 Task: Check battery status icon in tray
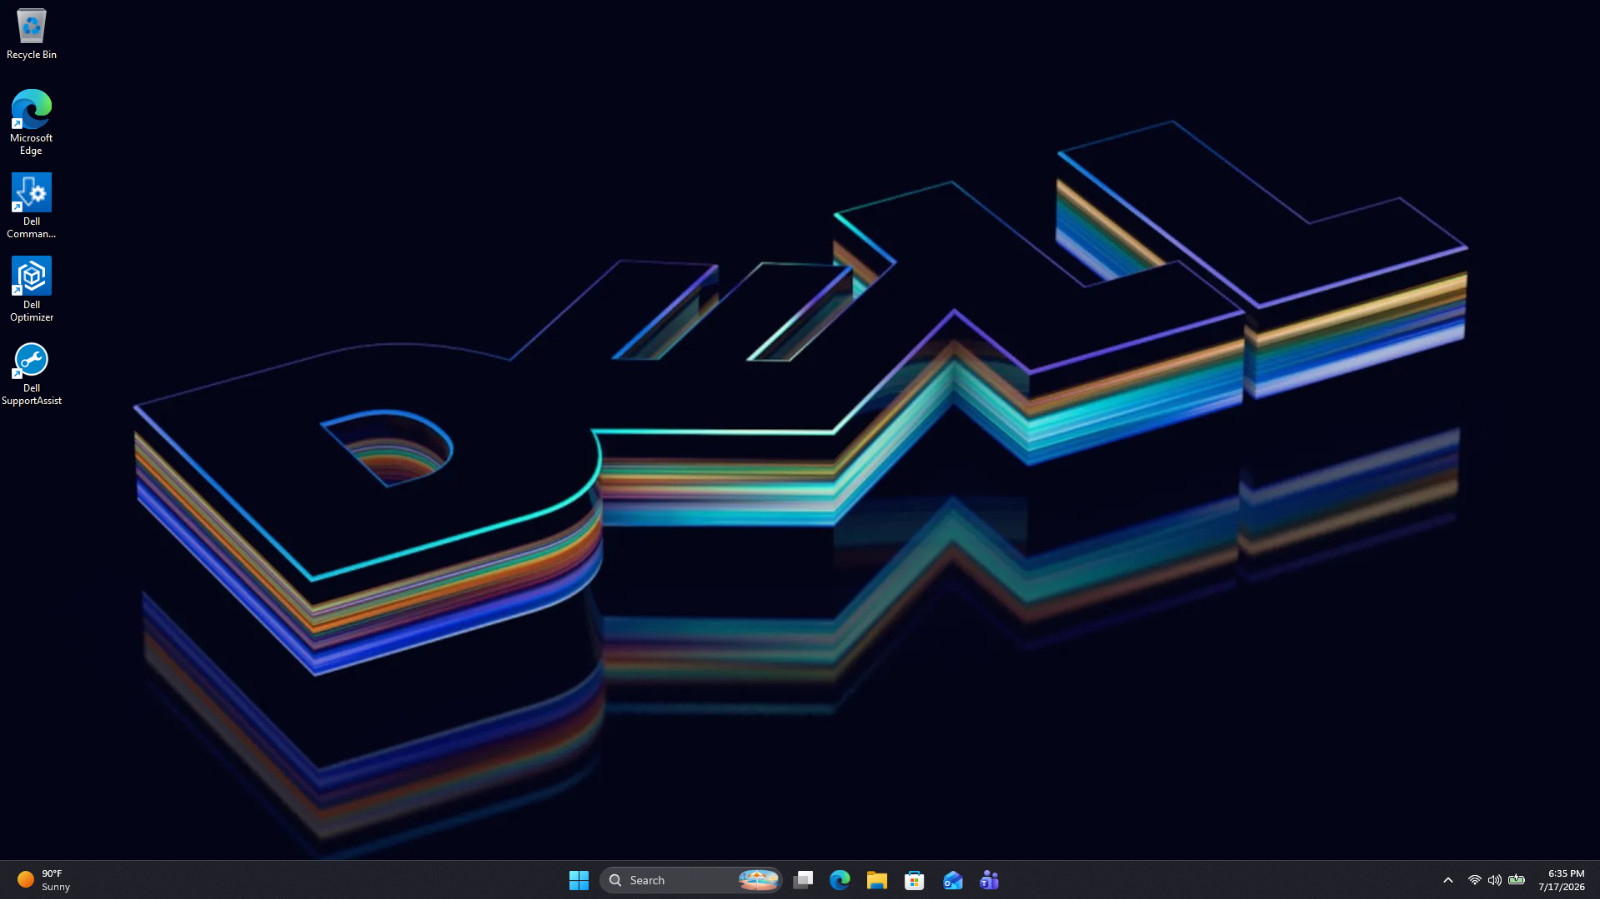[1517, 880]
